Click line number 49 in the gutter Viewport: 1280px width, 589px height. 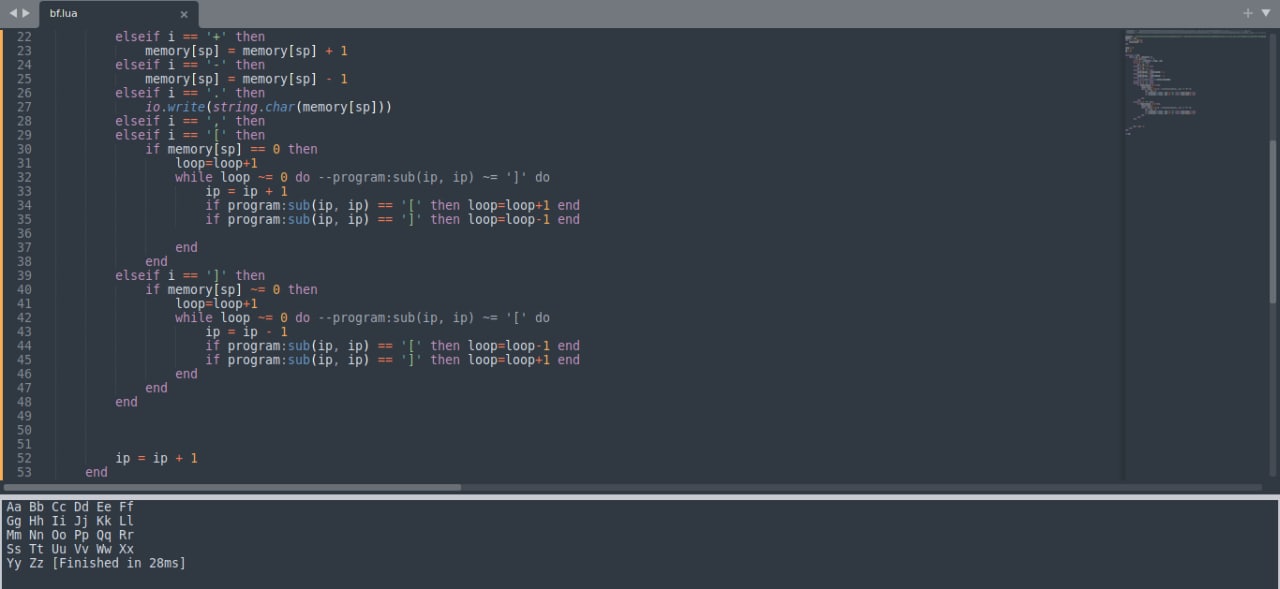[x=24, y=415]
